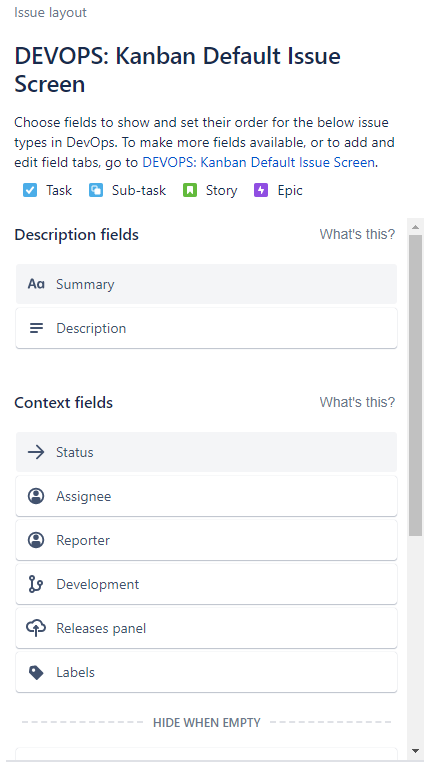
Task: Click the Status arrow icon
Action: pos(36,452)
